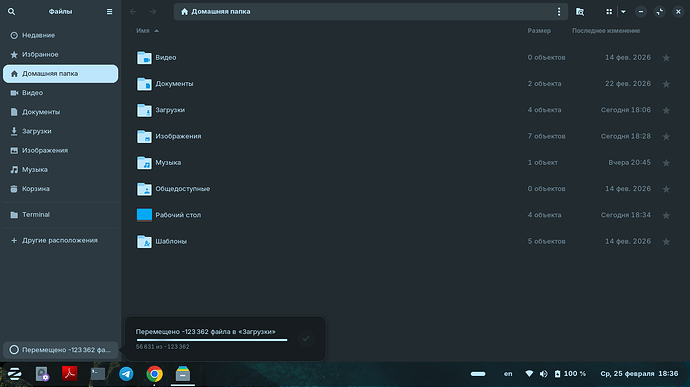Click the file operations progress button in the sidebar
The image size is (690, 387).
click(x=60, y=350)
